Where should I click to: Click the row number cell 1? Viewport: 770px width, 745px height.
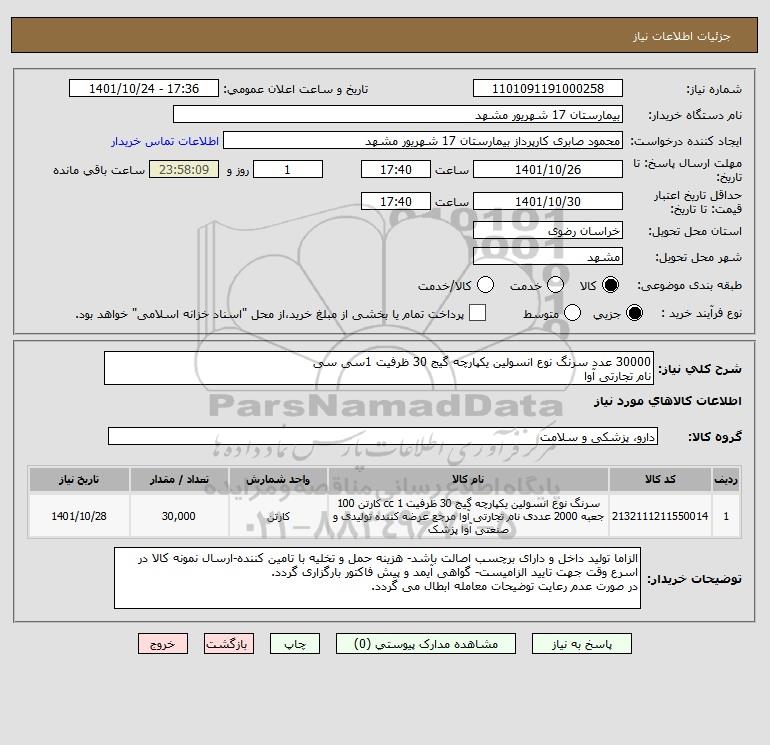(726, 516)
